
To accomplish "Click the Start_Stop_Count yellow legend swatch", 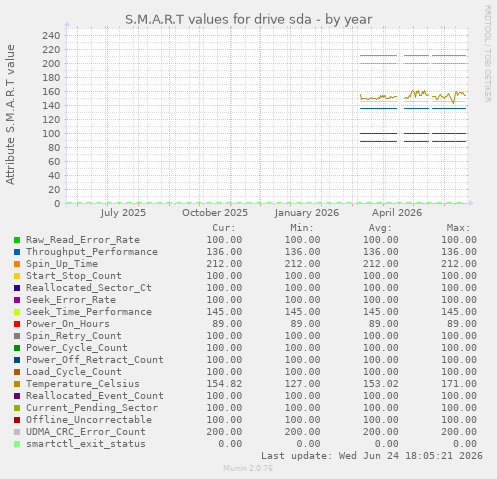I will pyautogui.click(x=17, y=276).
